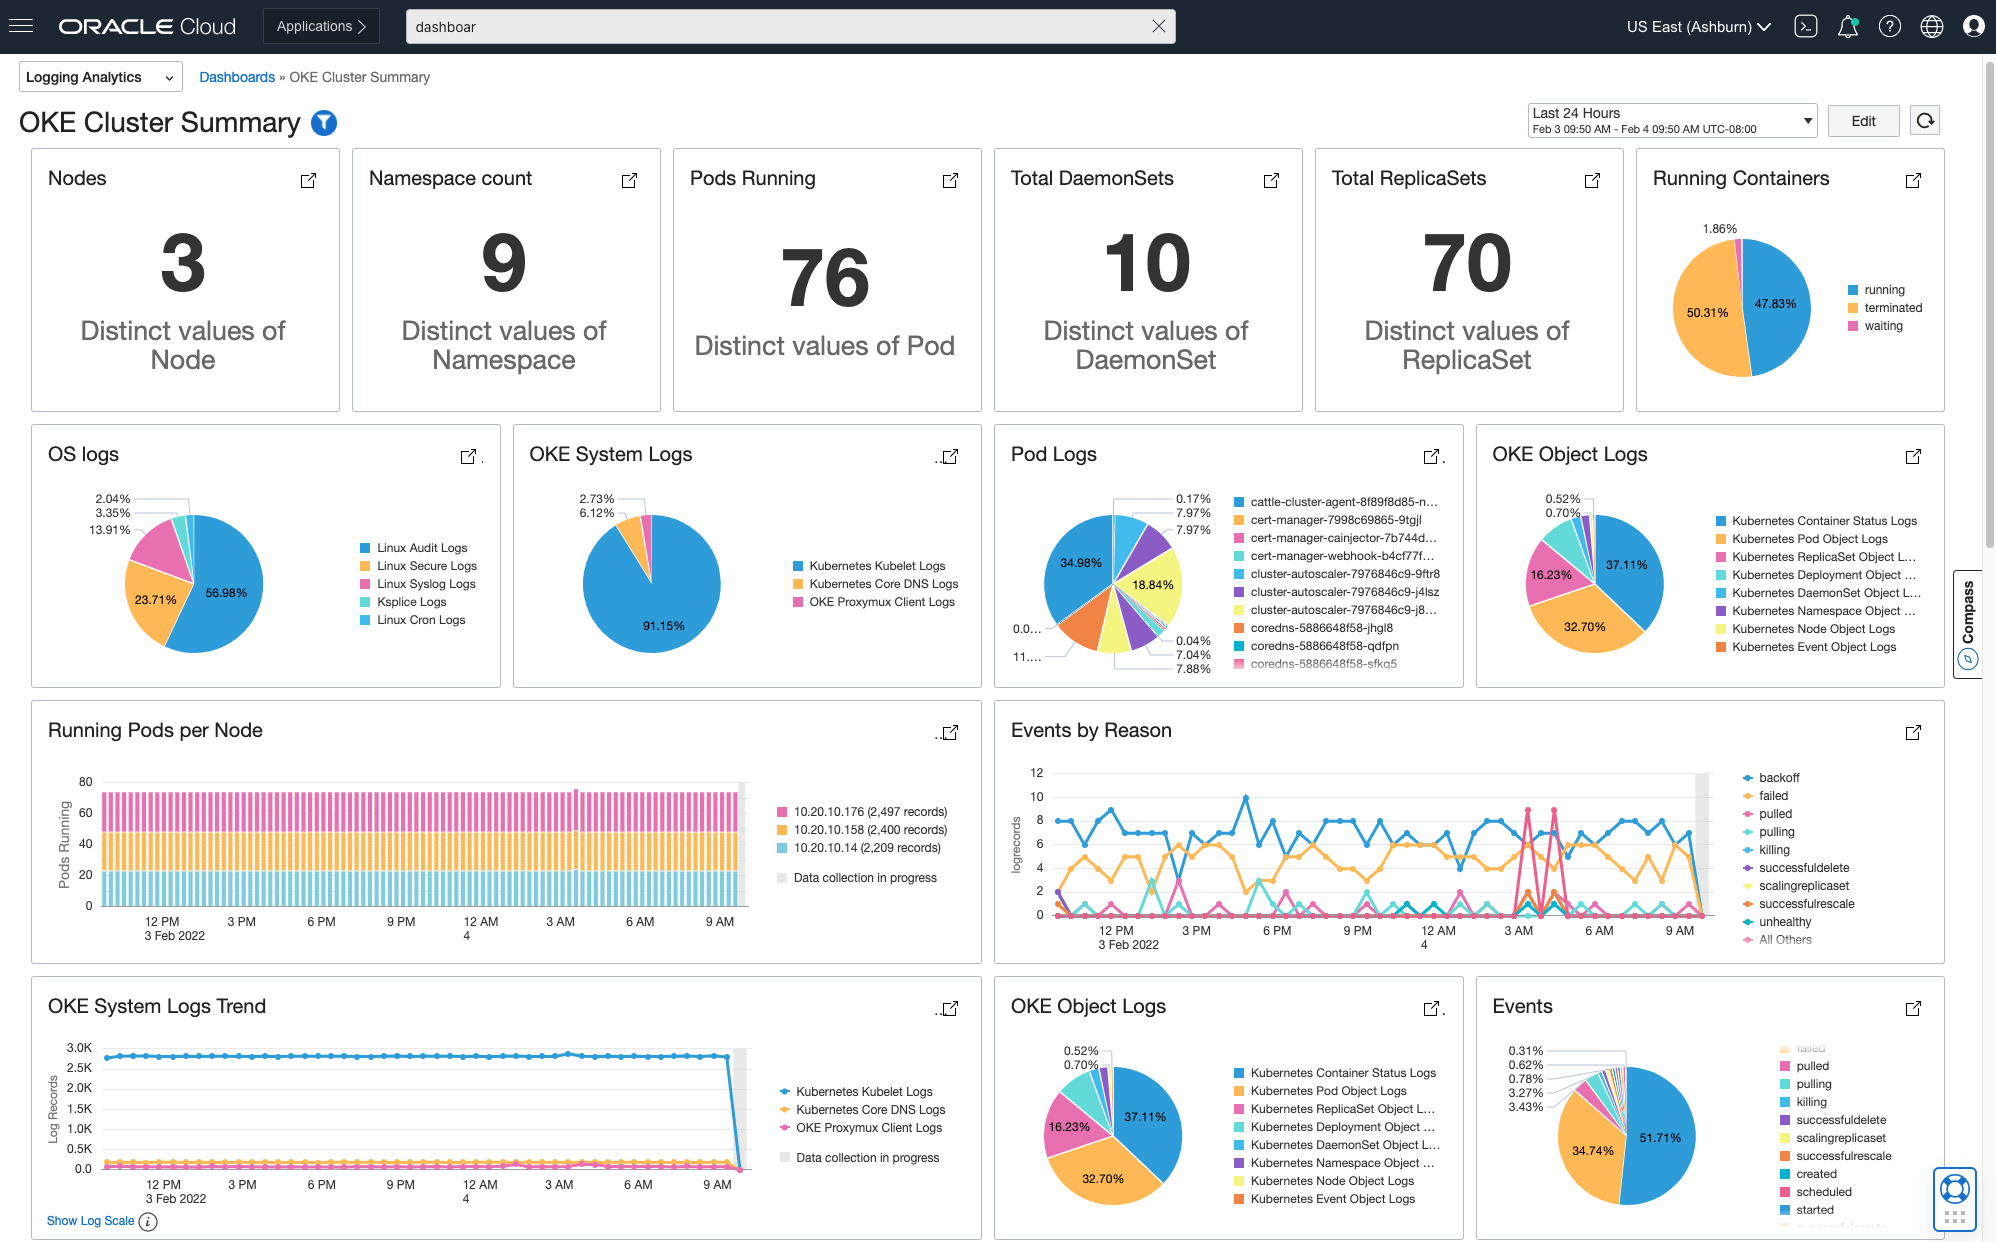Open the Applications menu
The image size is (1996, 1242).
321,27
